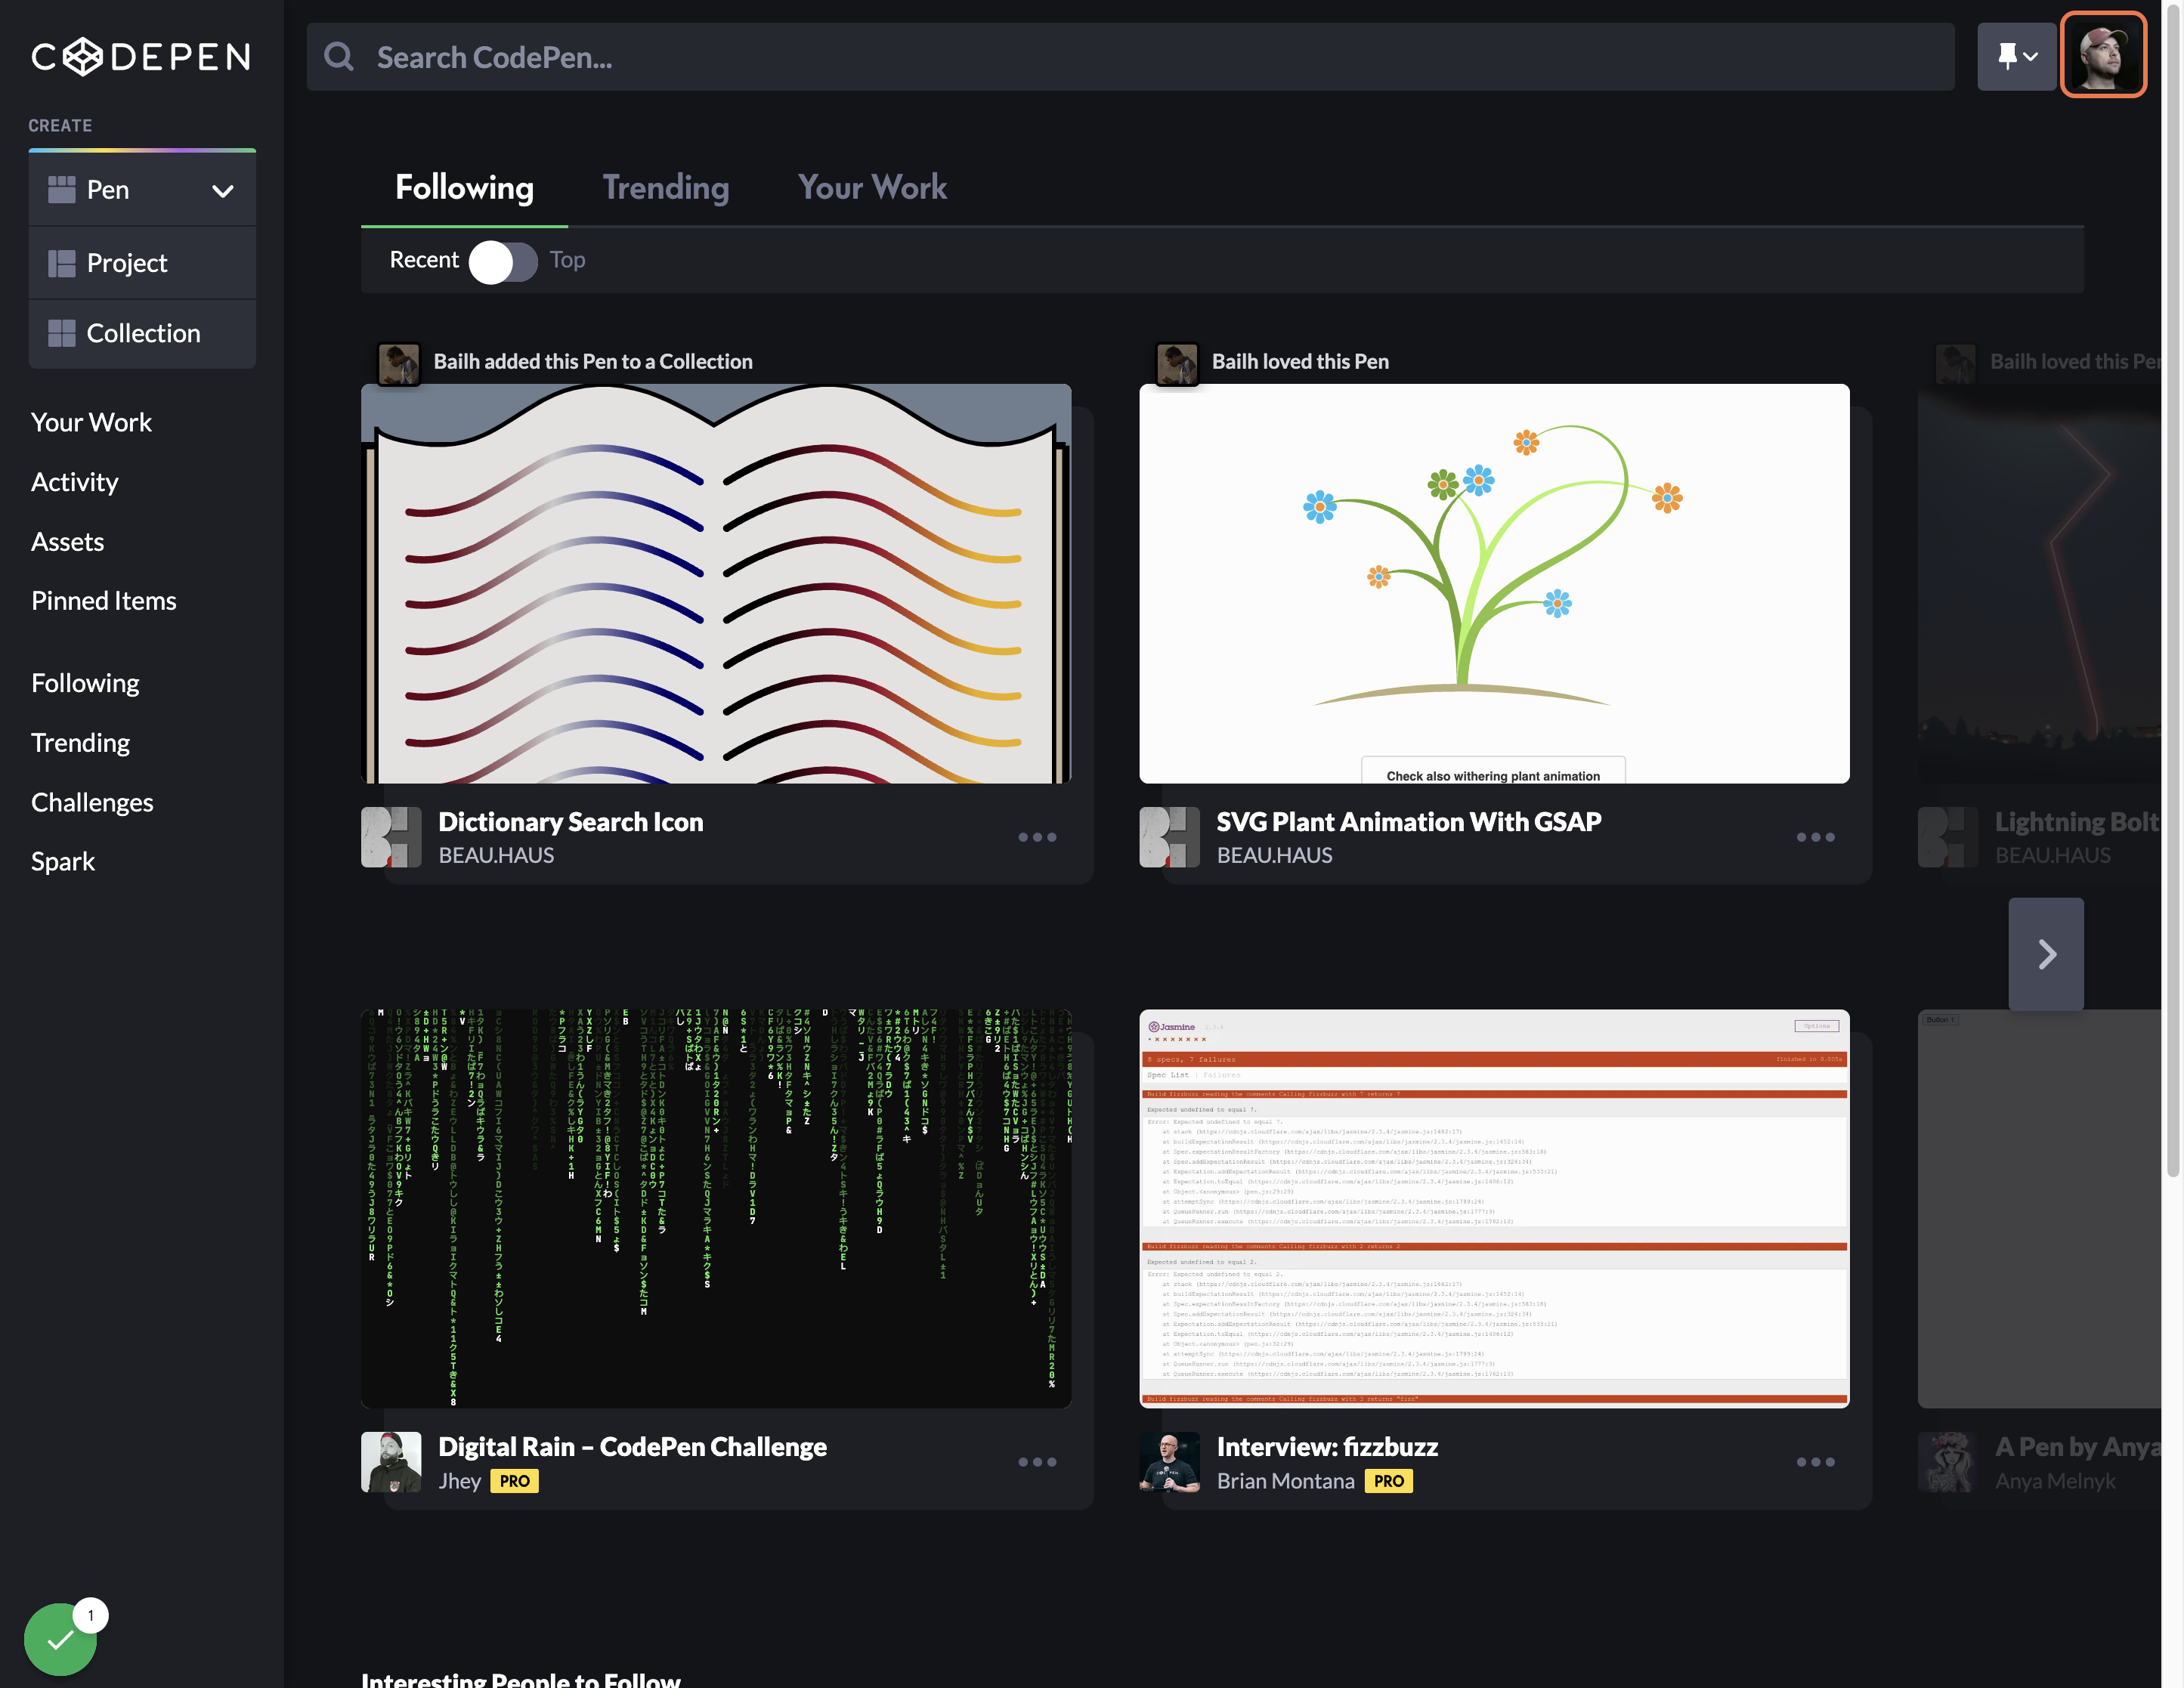Image resolution: width=2184 pixels, height=1688 pixels.
Task: Click Jhey's profile avatar
Action: (x=391, y=1462)
